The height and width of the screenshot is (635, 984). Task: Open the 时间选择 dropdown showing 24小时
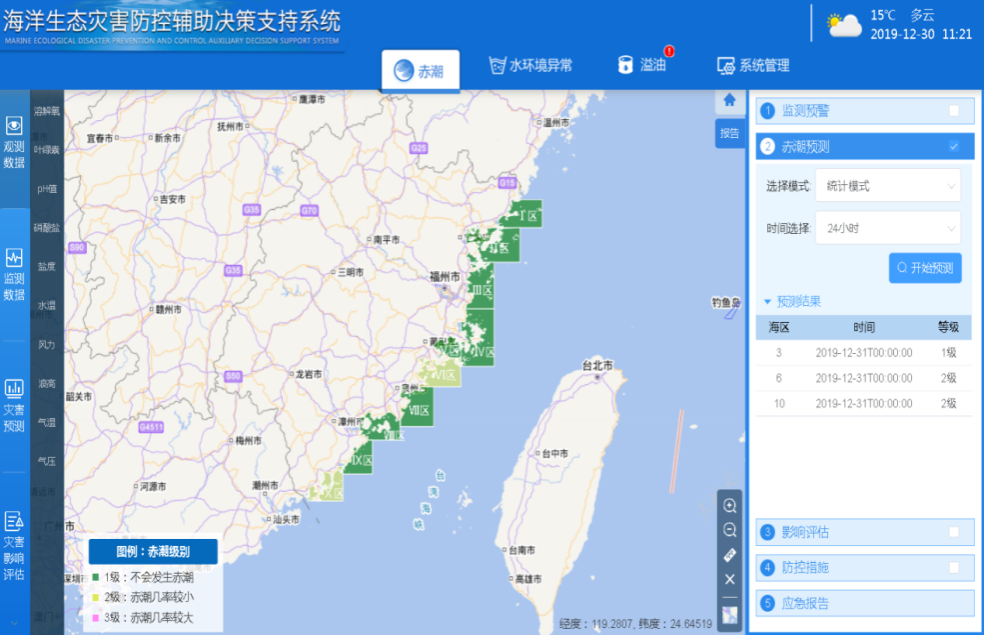click(887, 228)
